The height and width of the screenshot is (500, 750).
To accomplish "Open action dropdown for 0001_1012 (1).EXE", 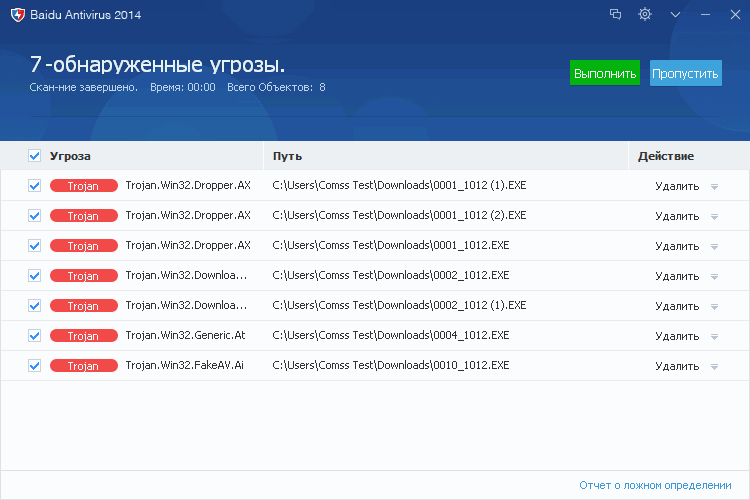I will tap(714, 187).
